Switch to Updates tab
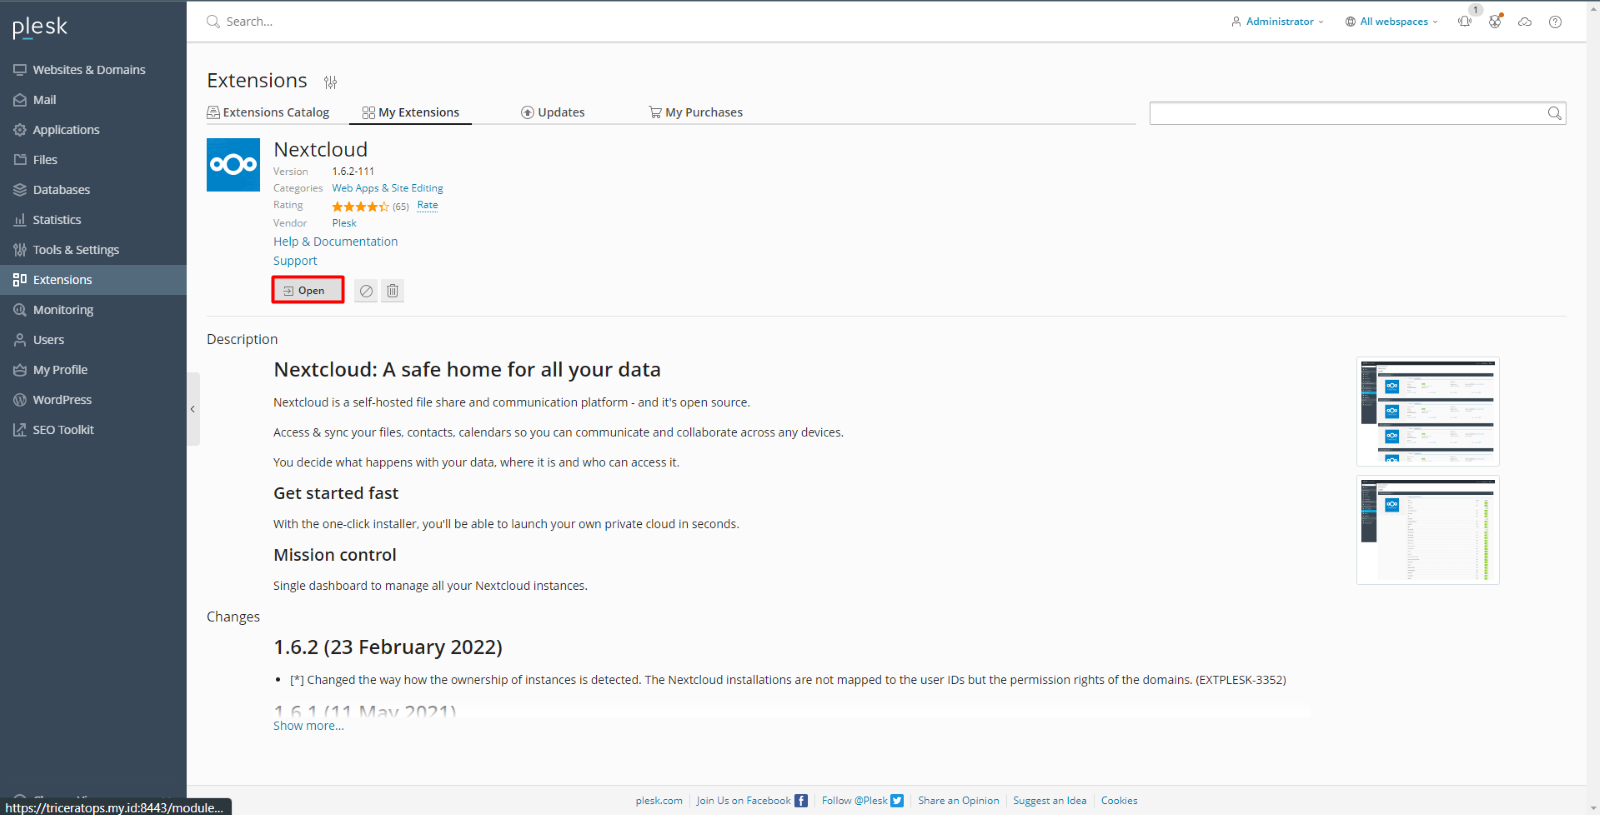Image resolution: width=1600 pixels, height=815 pixels. pyautogui.click(x=553, y=112)
